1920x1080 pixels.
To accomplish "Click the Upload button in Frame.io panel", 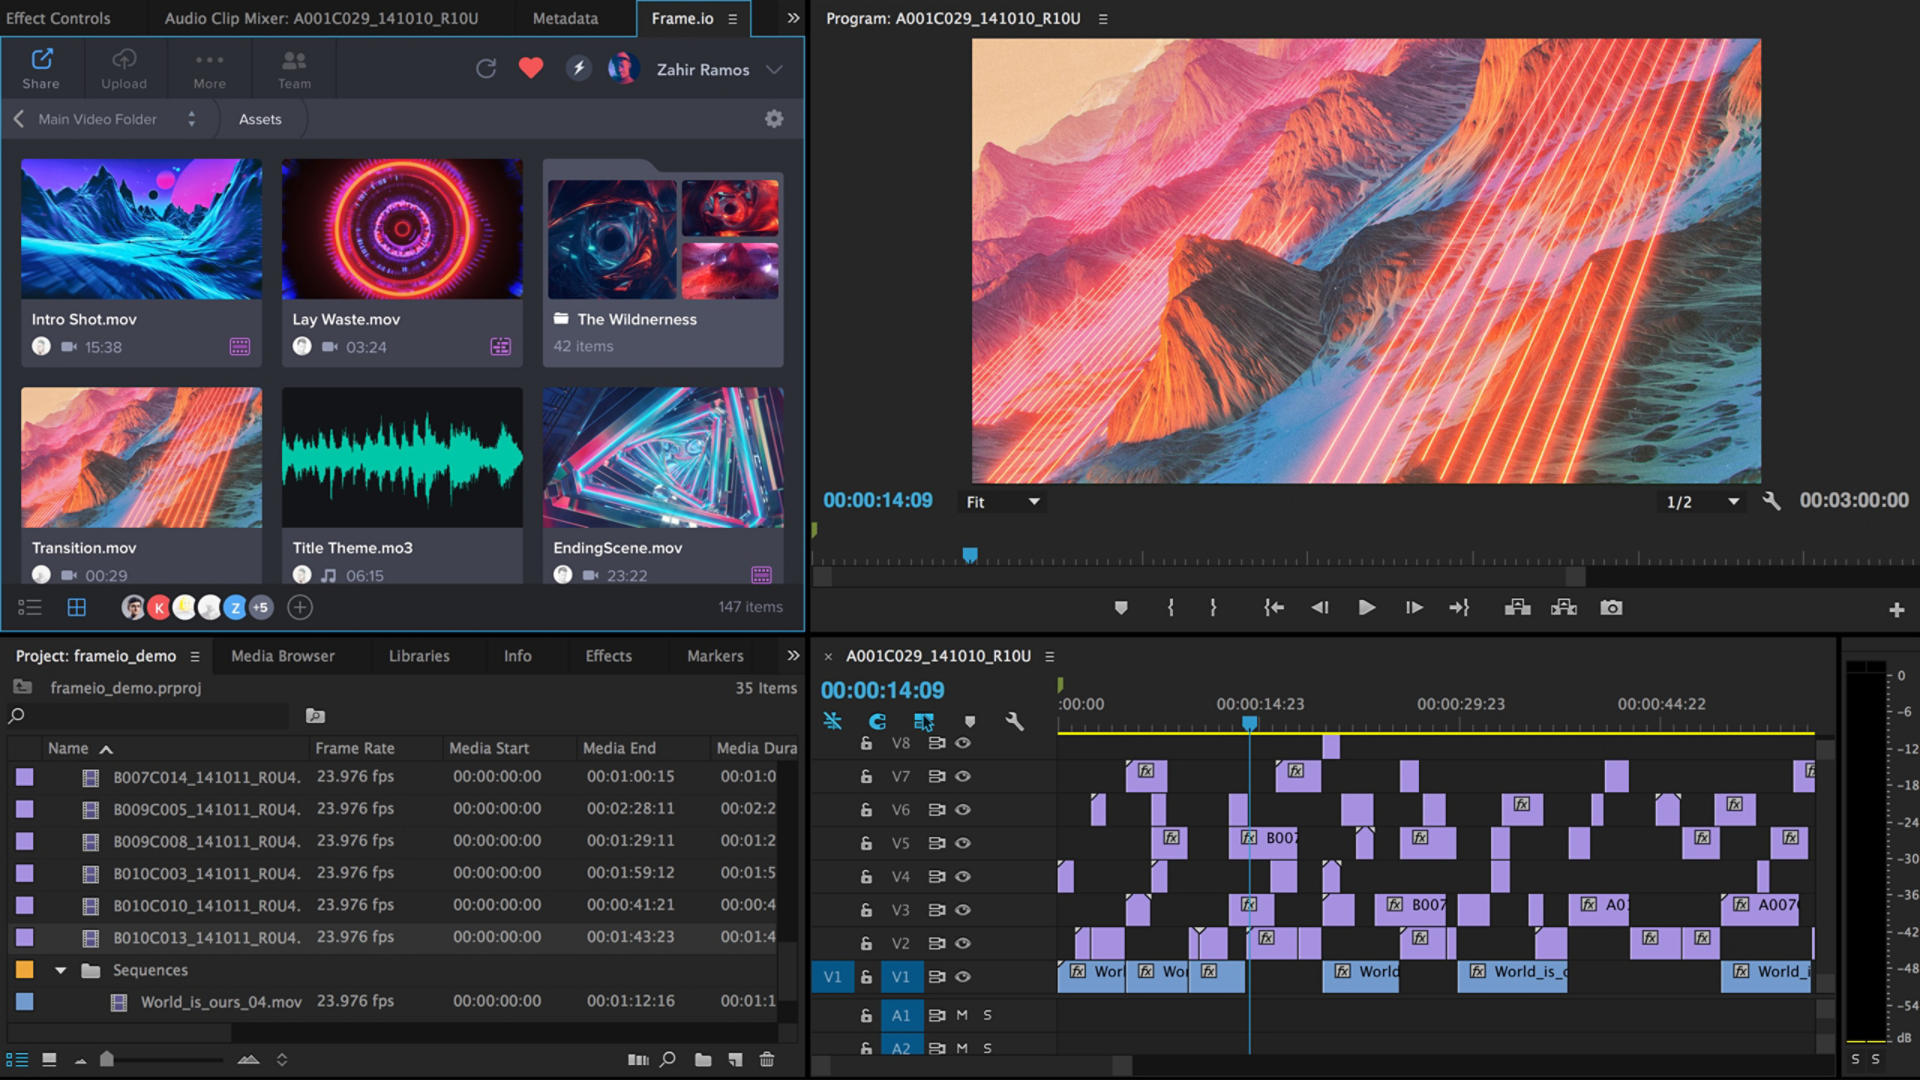I will (124, 68).
